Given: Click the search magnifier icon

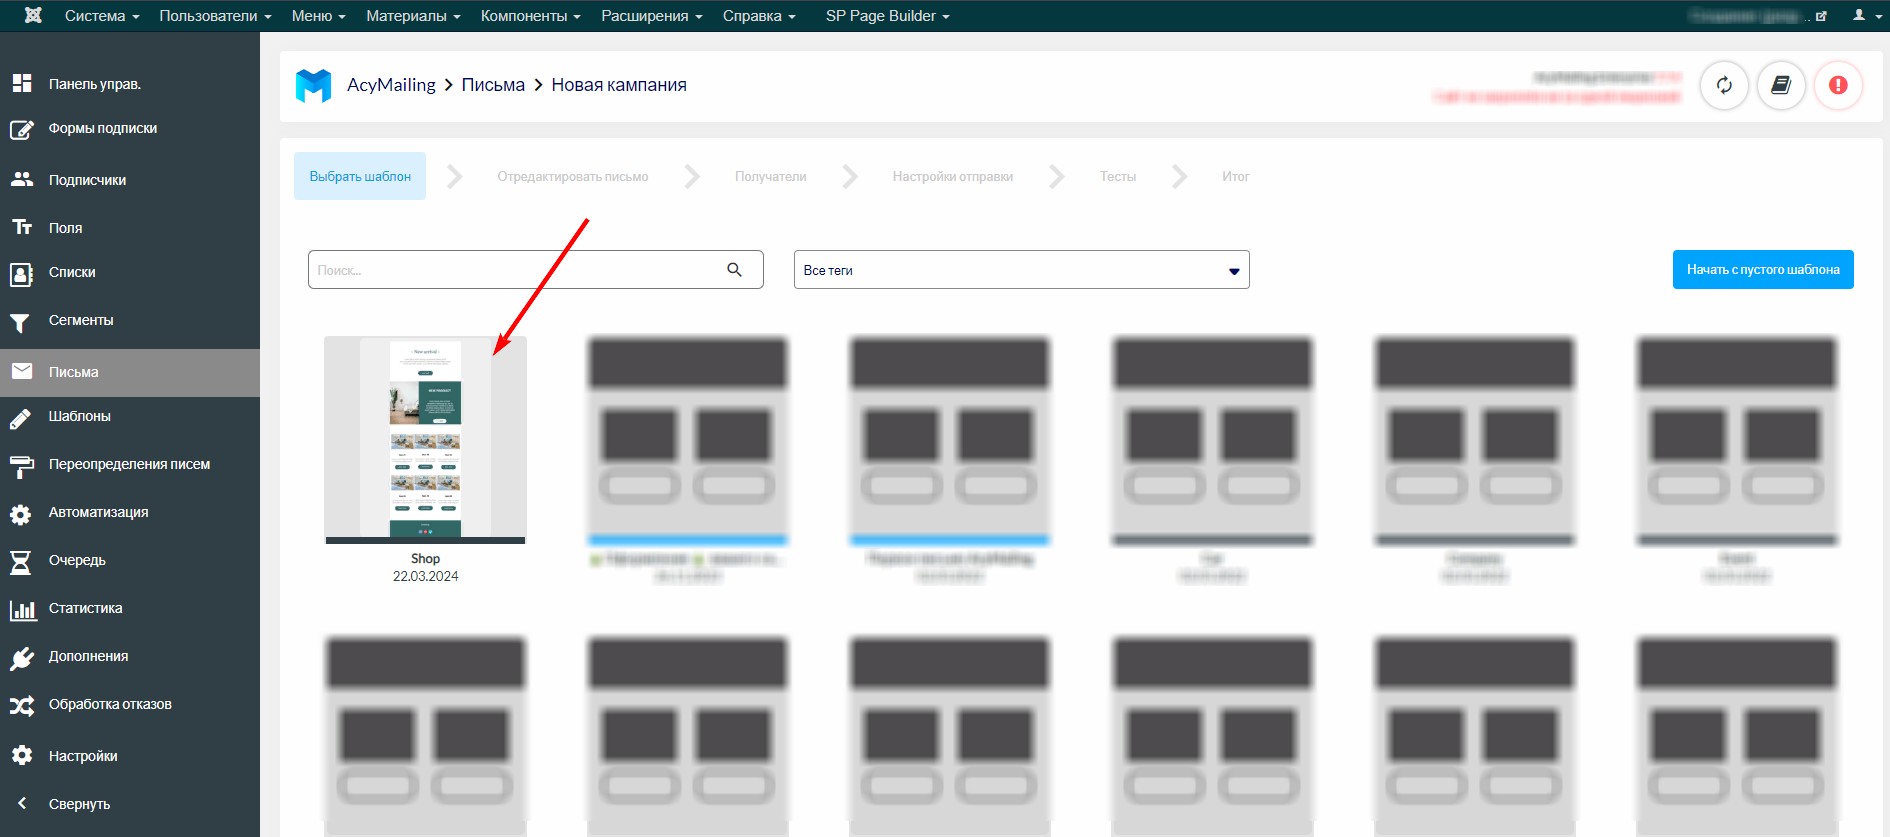Looking at the screenshot, I should pyautogui.click(x=735, y=270).
